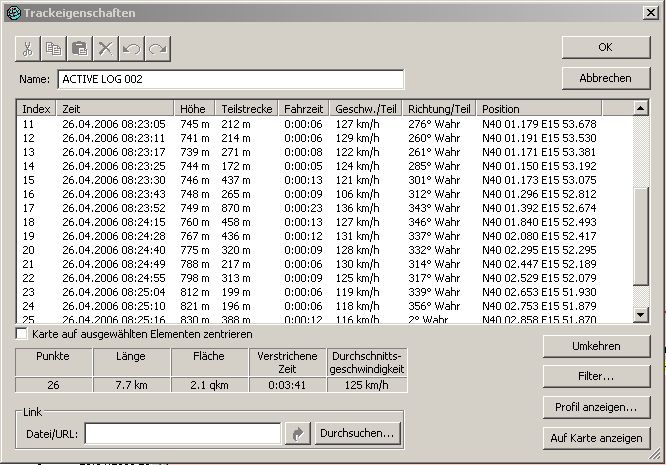Image resolution: width=666 pixels, height=465 pixels.
Task: Click the Abbrechen button
Action: (604, 78)
